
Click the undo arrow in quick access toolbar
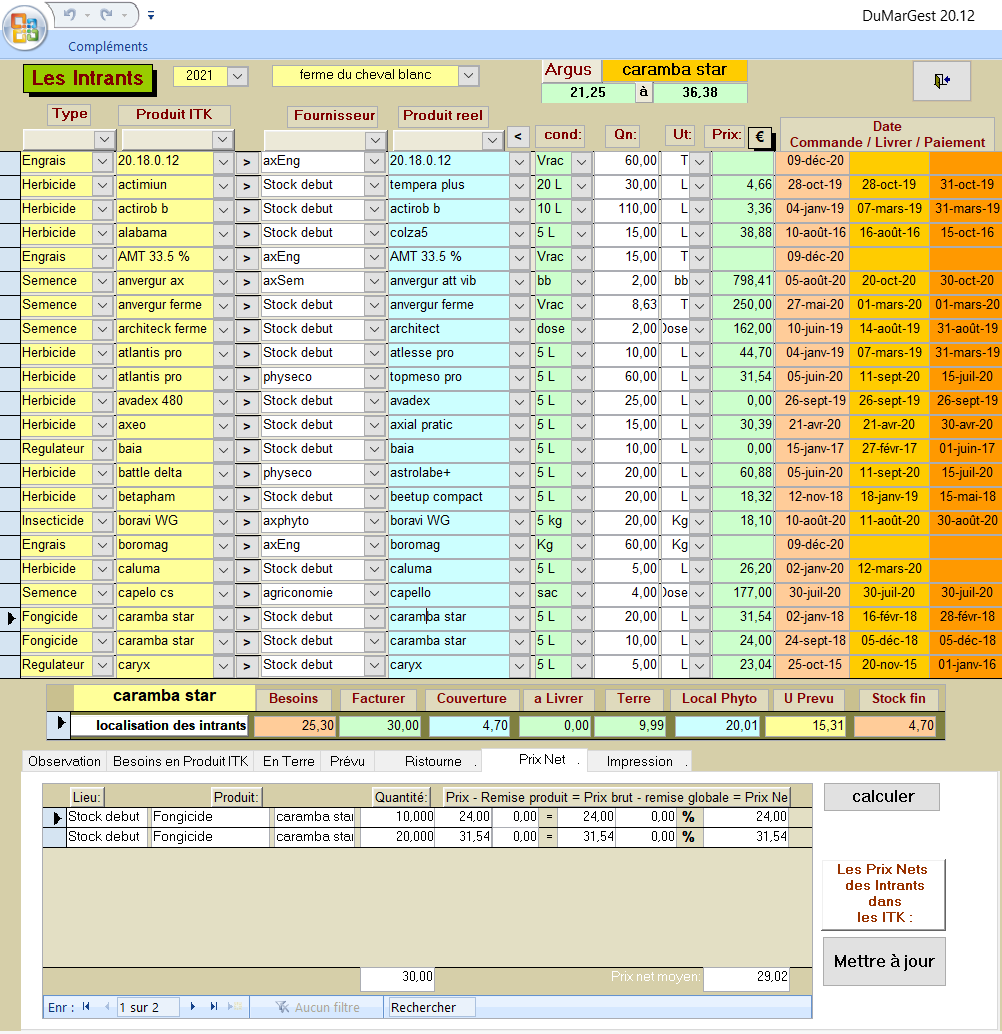click(70, 15)
